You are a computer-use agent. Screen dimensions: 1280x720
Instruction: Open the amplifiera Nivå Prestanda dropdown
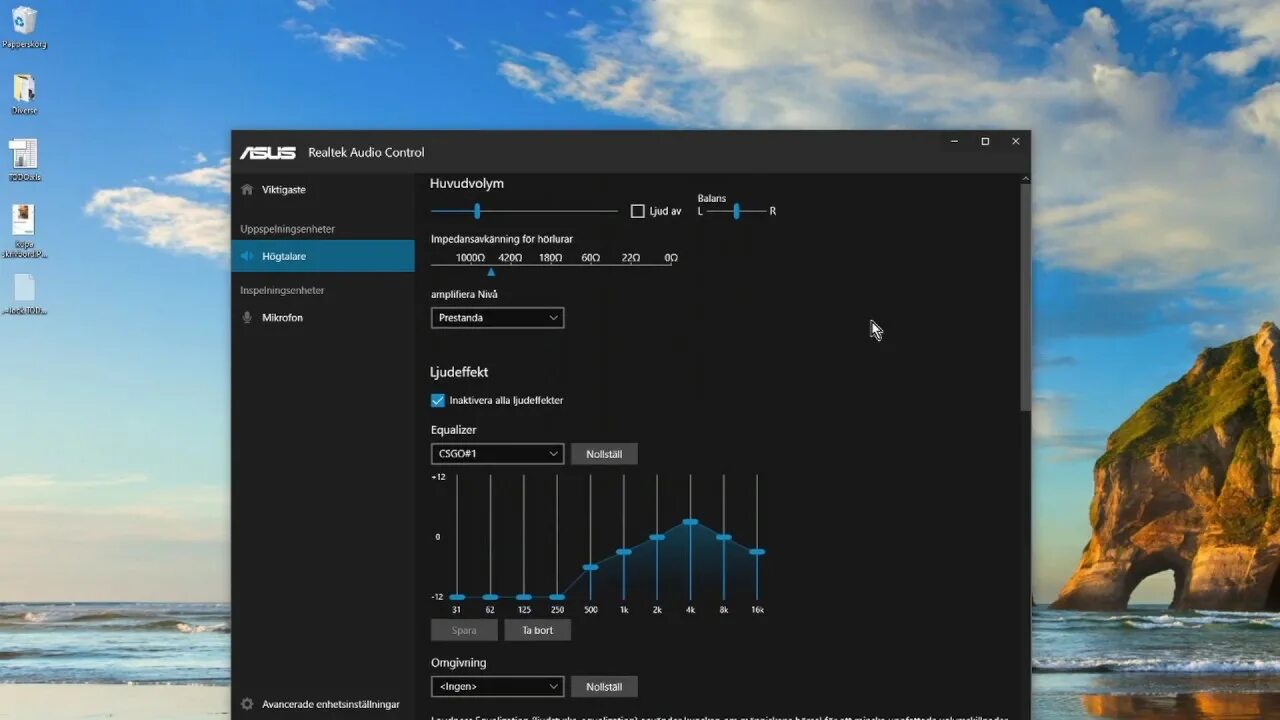tap(497, 318)
